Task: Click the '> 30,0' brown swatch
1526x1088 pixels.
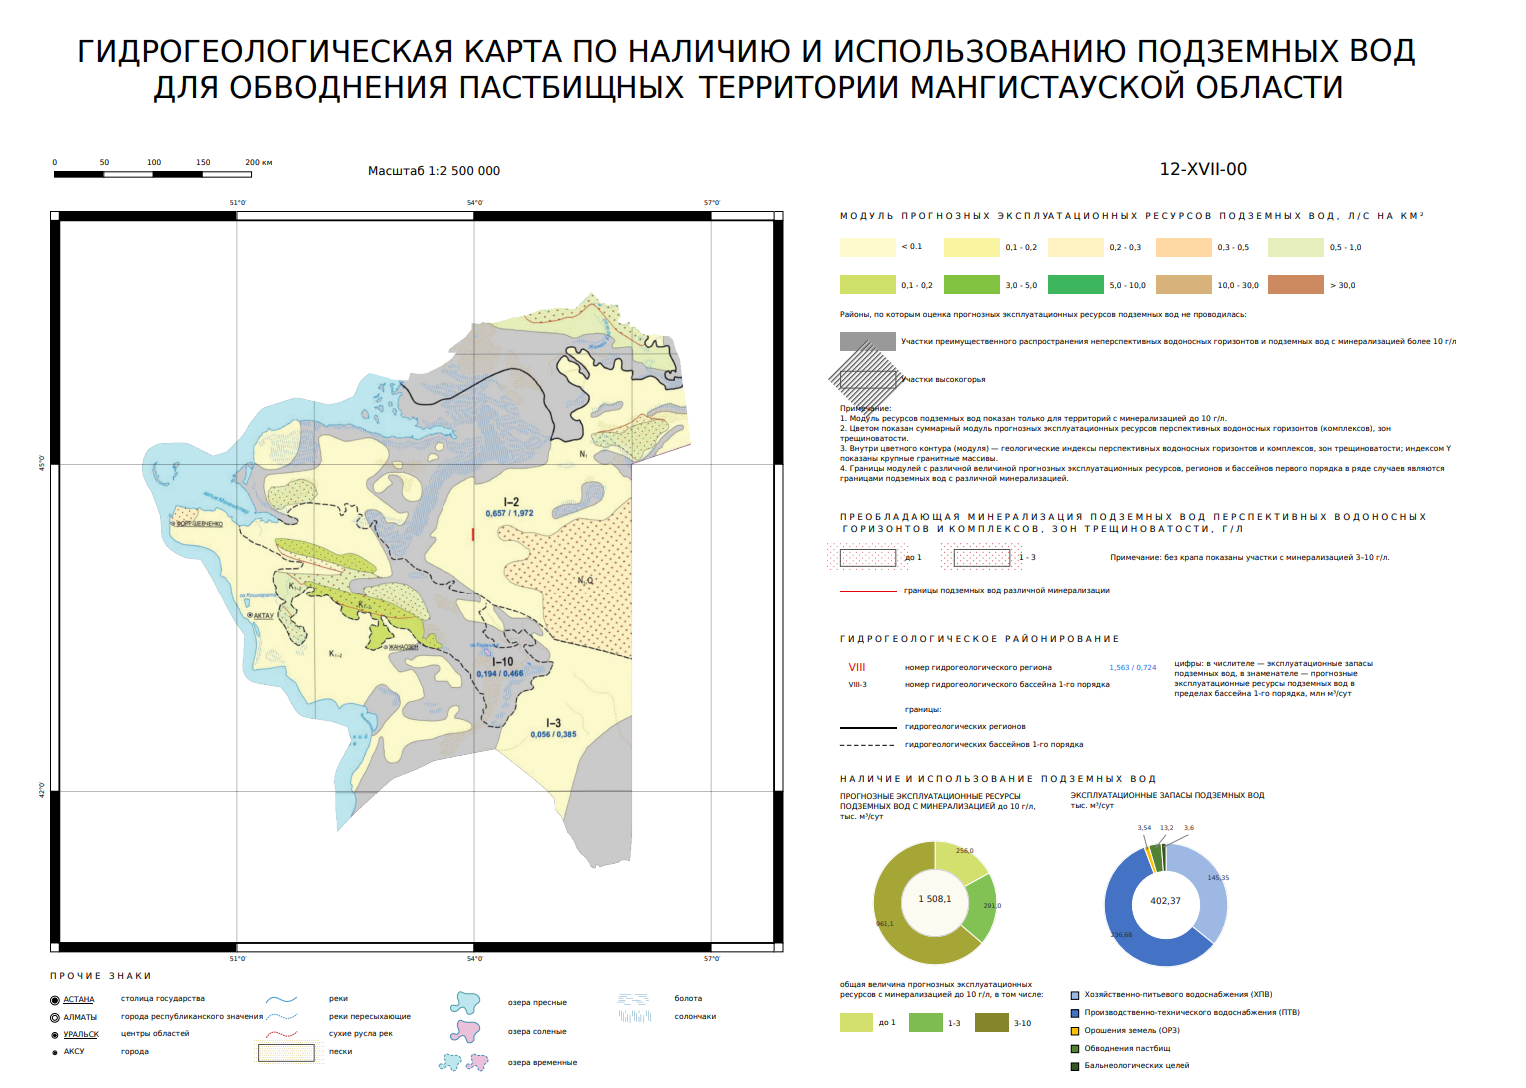Action: click(x=1296, y=285)
